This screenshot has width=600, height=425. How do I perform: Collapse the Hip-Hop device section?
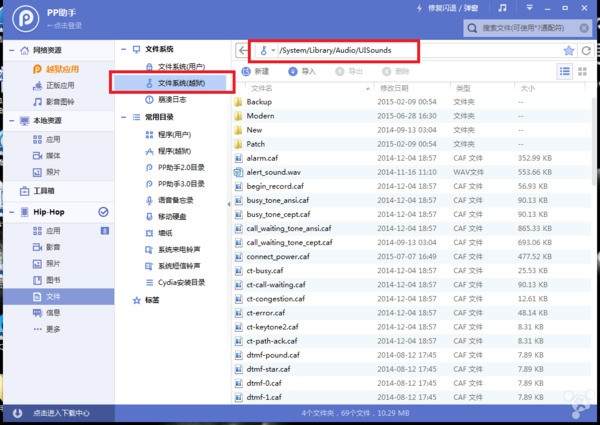click(11, 212)
